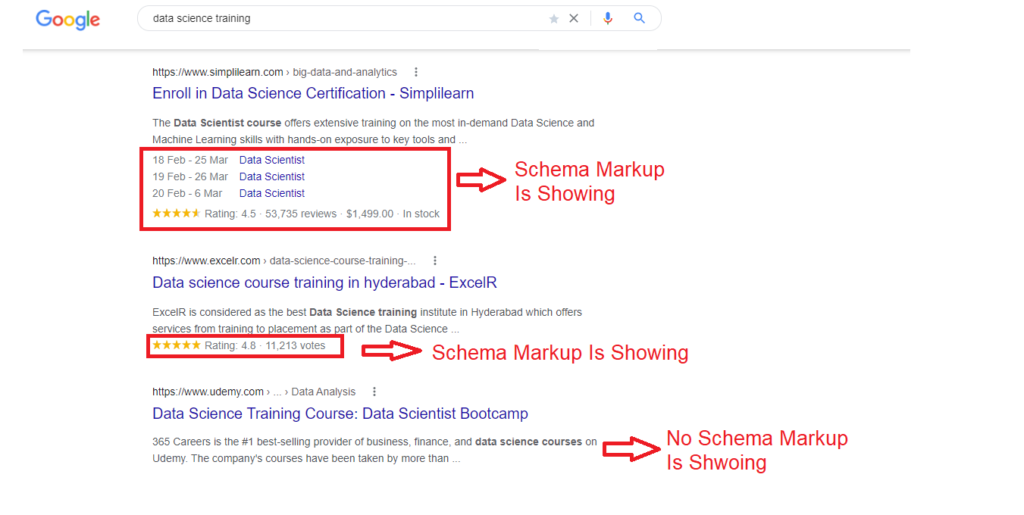1024x515 pixels.
Task: Click Data Scientist link for 20 Feb - 6 Mar
Action: [x=272, y=193]
